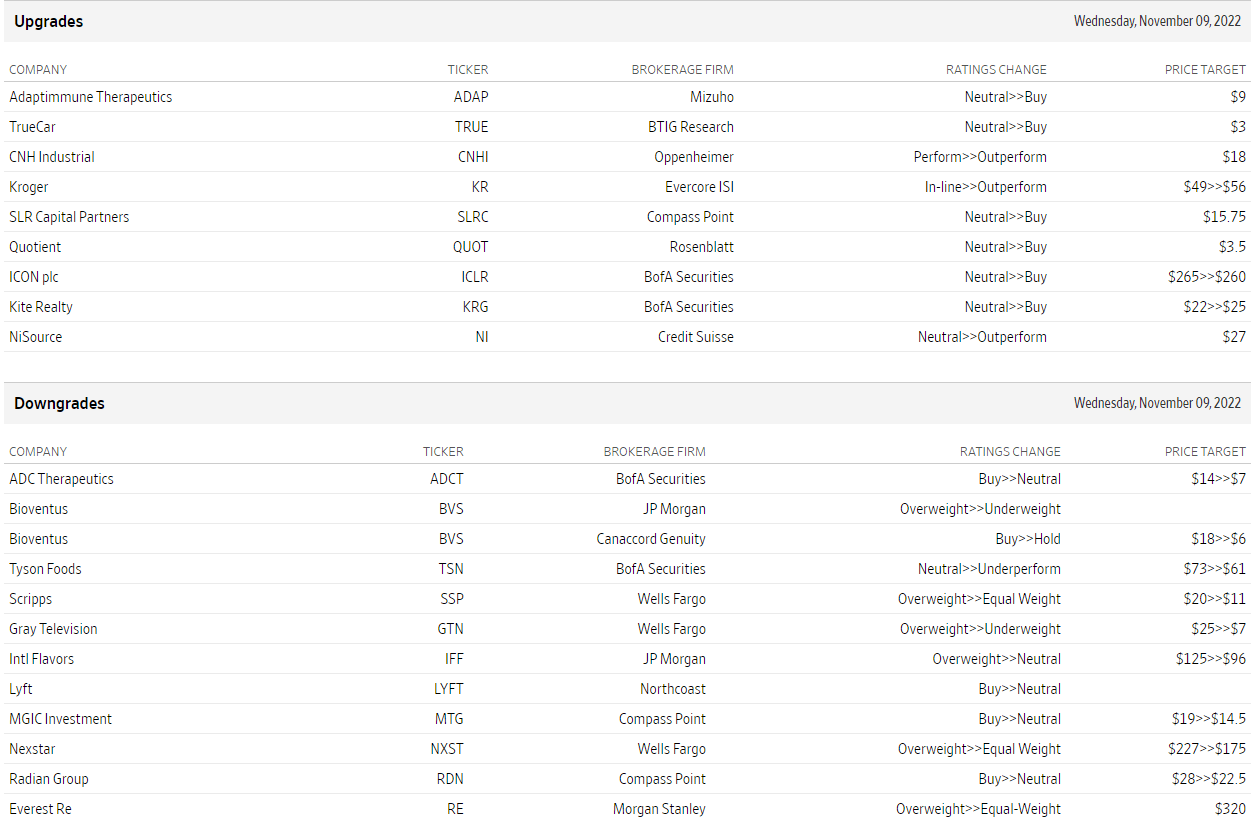Image resolution: width=1258 pixels, height=823 pixels.
Task: Click the Downgrades section heading
Action: pyautogui.click(x=59, y=403)
